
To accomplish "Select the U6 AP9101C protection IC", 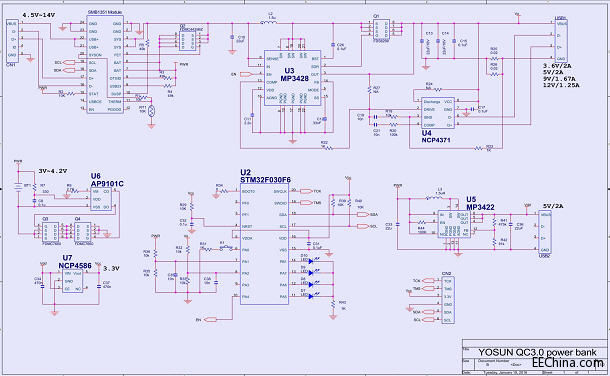I will coord(101,199).
